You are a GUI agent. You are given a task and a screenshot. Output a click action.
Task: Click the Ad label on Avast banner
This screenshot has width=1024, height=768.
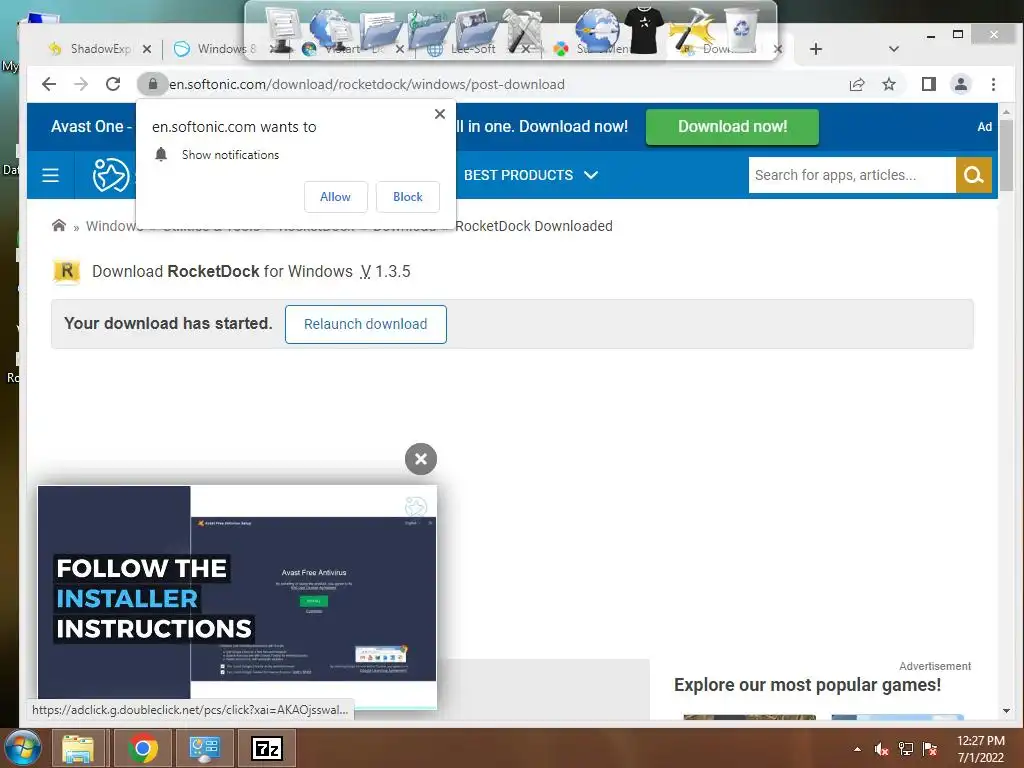[984, 127]
